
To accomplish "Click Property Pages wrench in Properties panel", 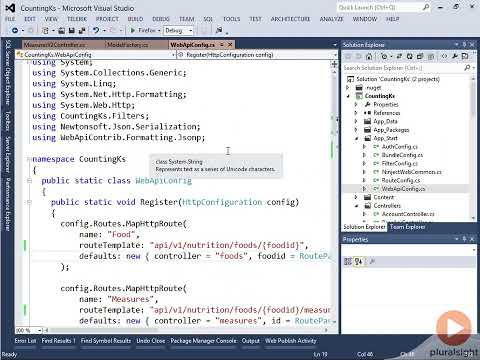I will [x=372, y=262].
